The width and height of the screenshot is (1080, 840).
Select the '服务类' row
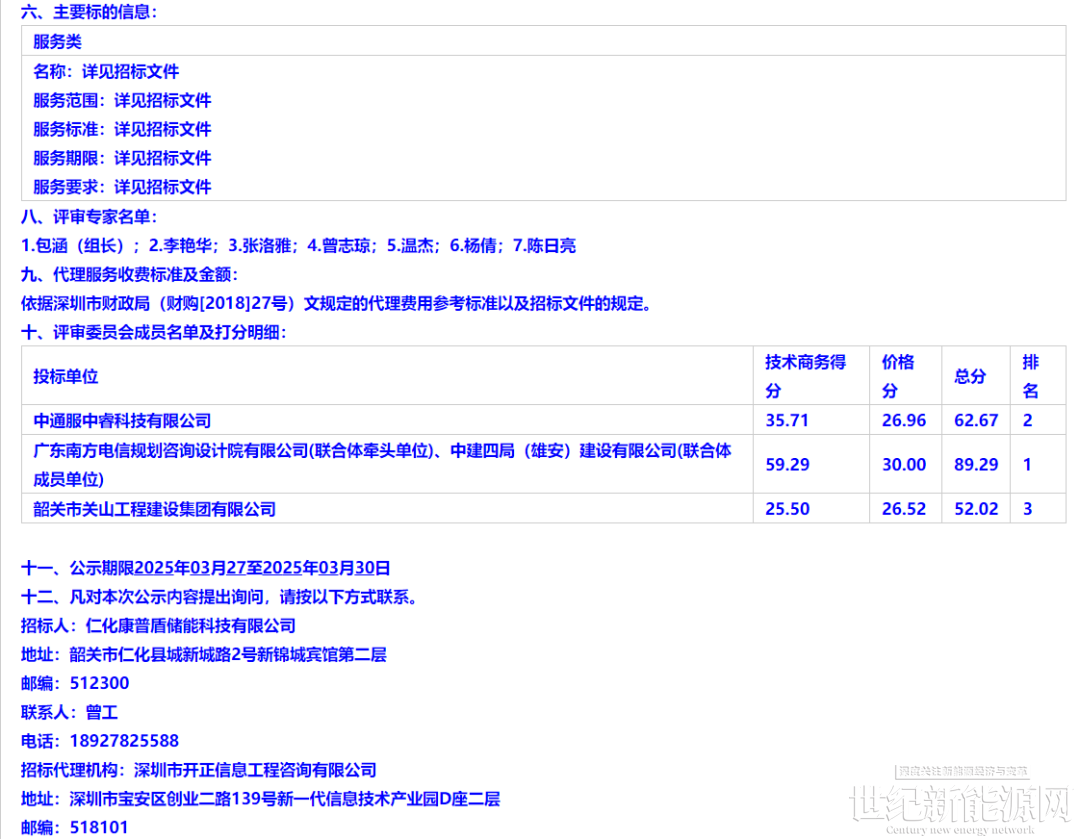[x=543, y=41]
